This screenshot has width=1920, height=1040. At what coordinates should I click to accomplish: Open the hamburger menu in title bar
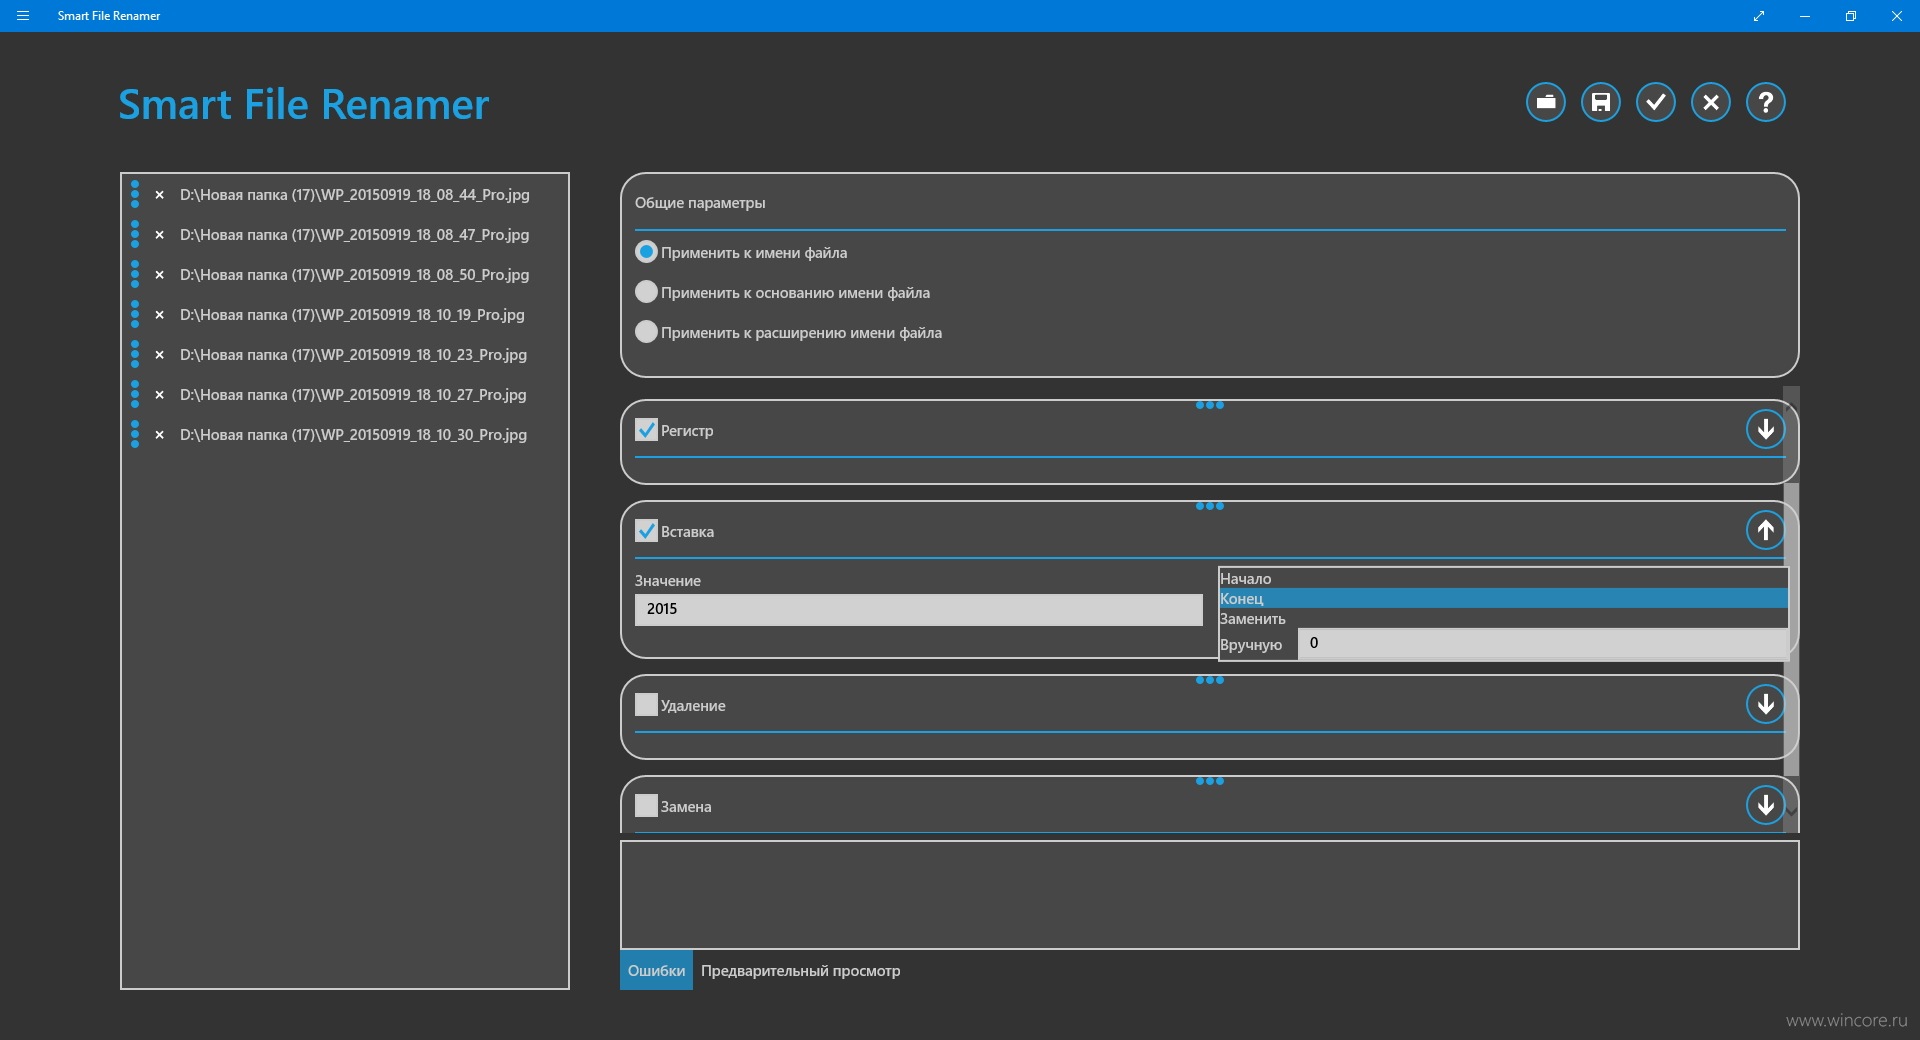point(23,16)
